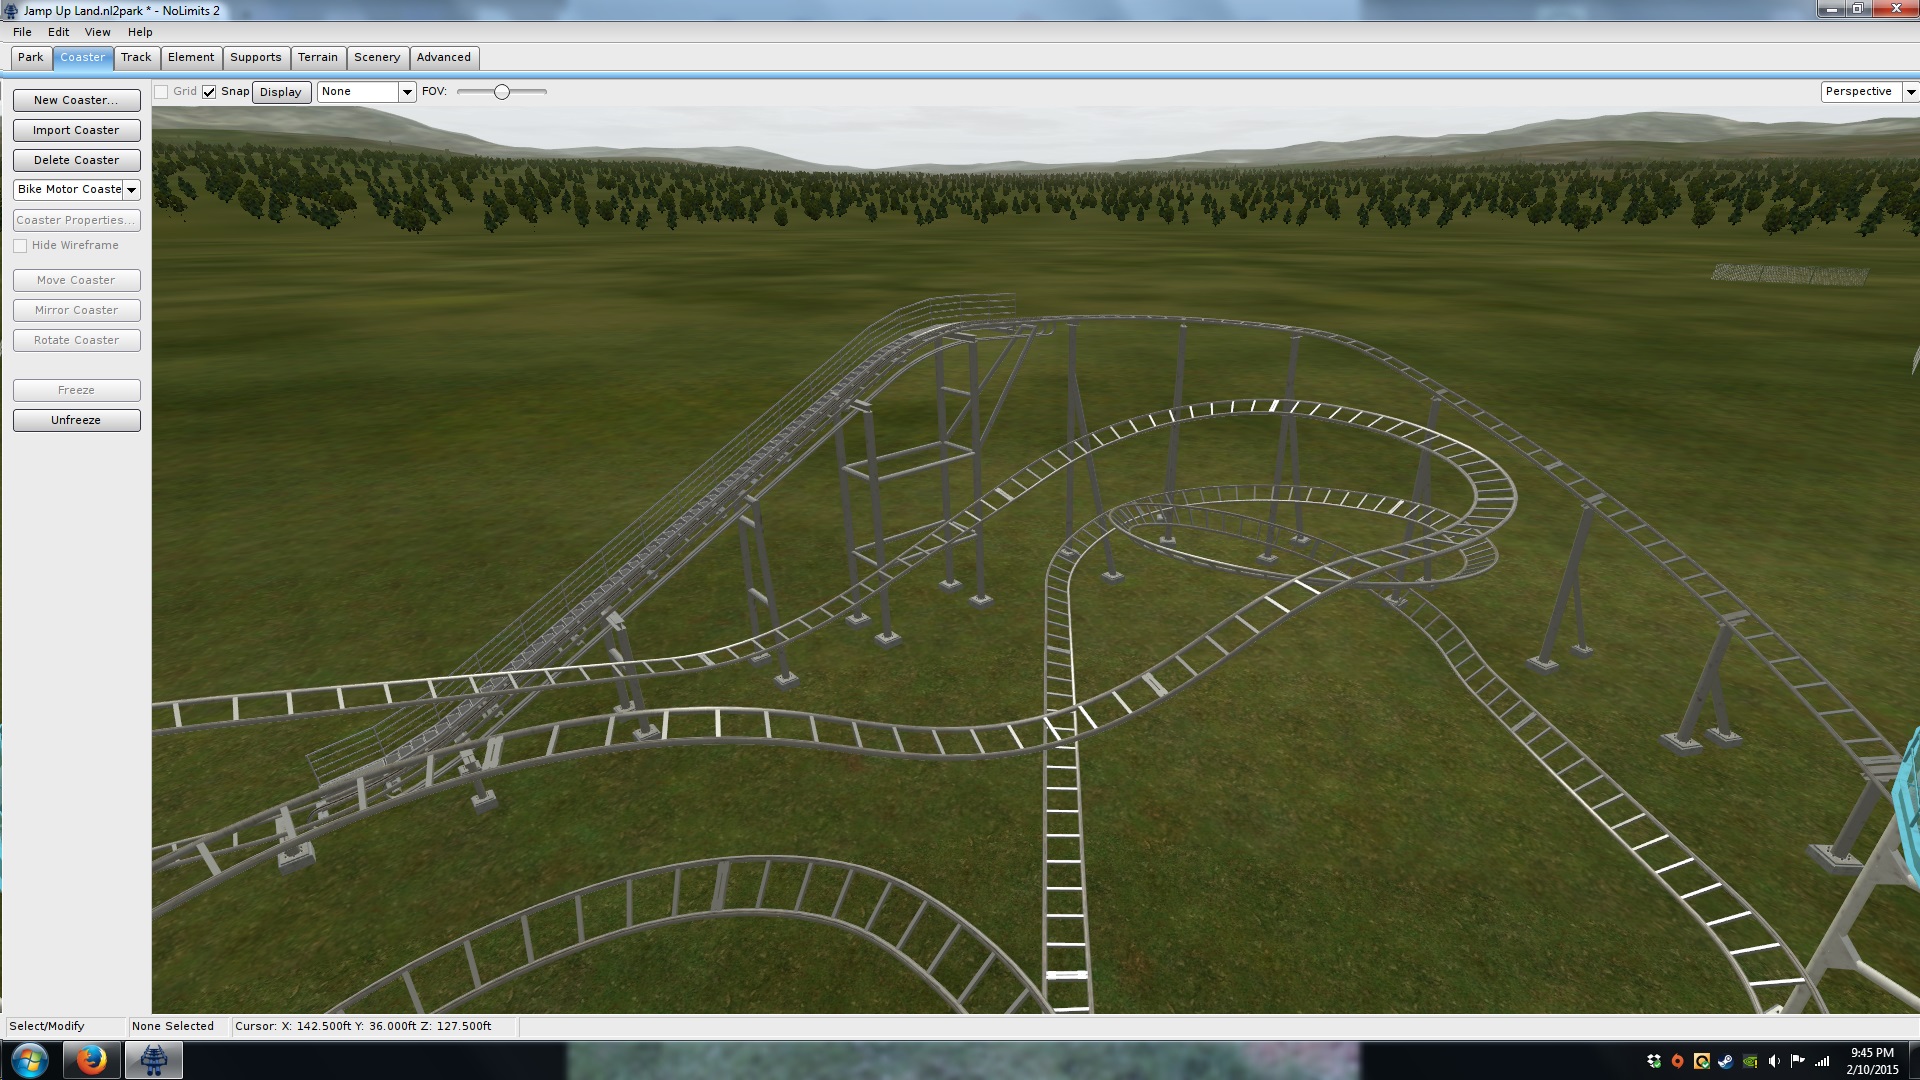
Task: Tick the Hide Wireframe checkbox
Action: point(20,246)
